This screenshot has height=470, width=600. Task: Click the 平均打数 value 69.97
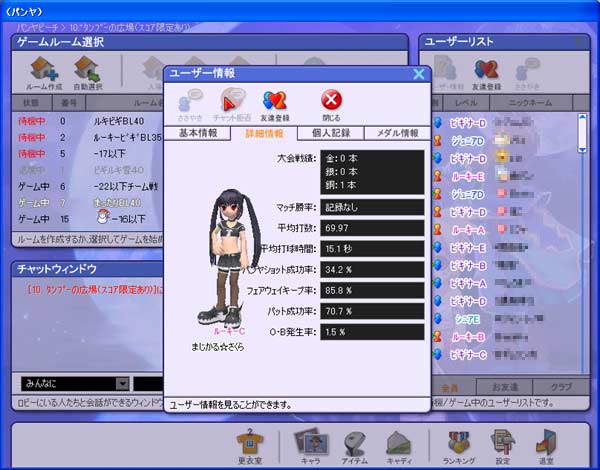[372, 228]
